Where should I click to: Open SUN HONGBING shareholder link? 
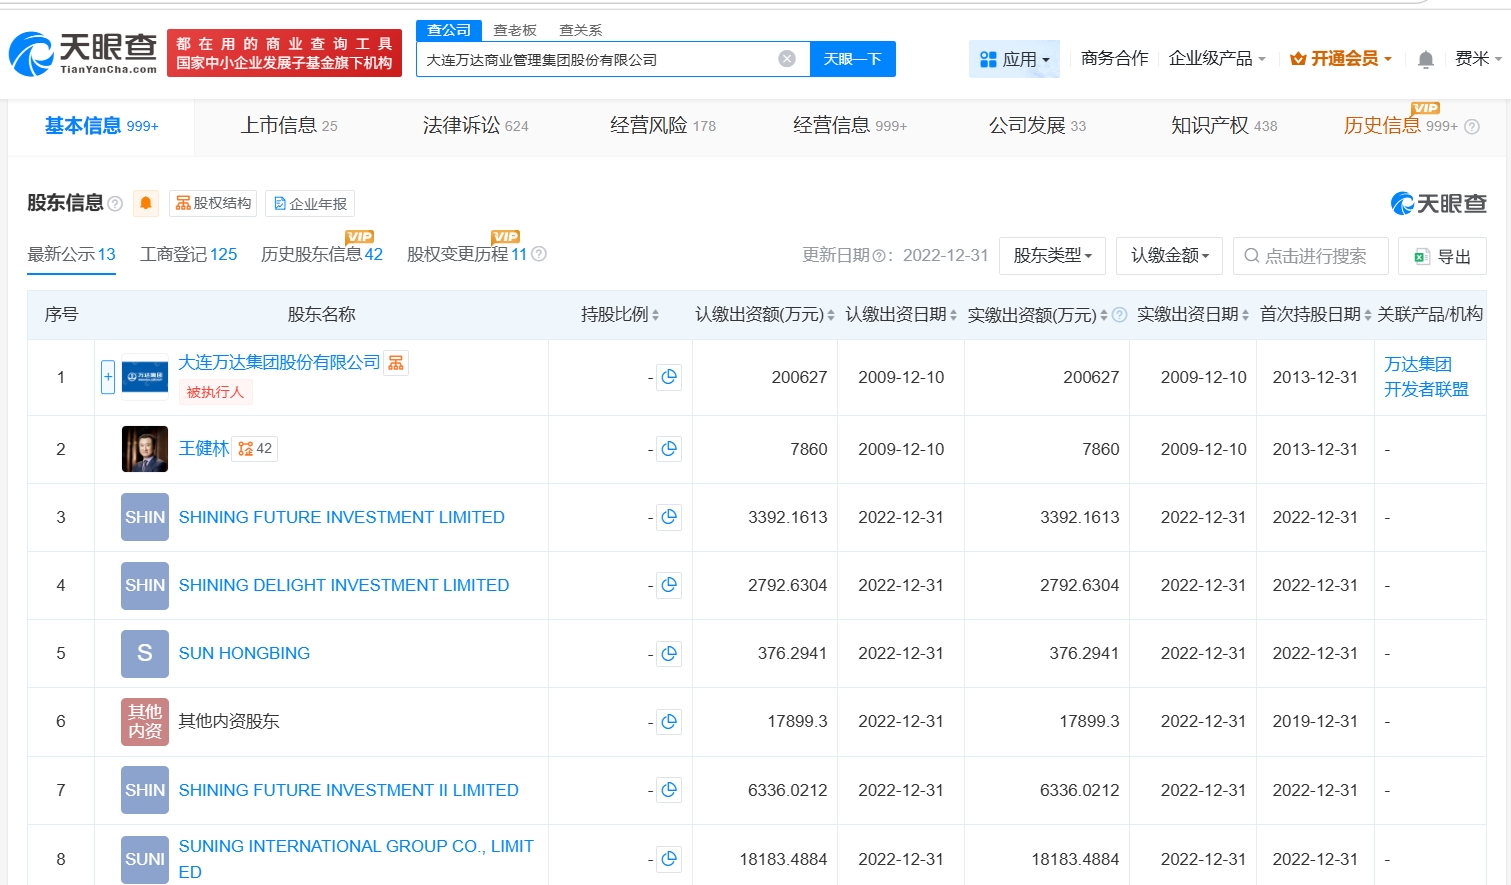click(x=244, y=653)
